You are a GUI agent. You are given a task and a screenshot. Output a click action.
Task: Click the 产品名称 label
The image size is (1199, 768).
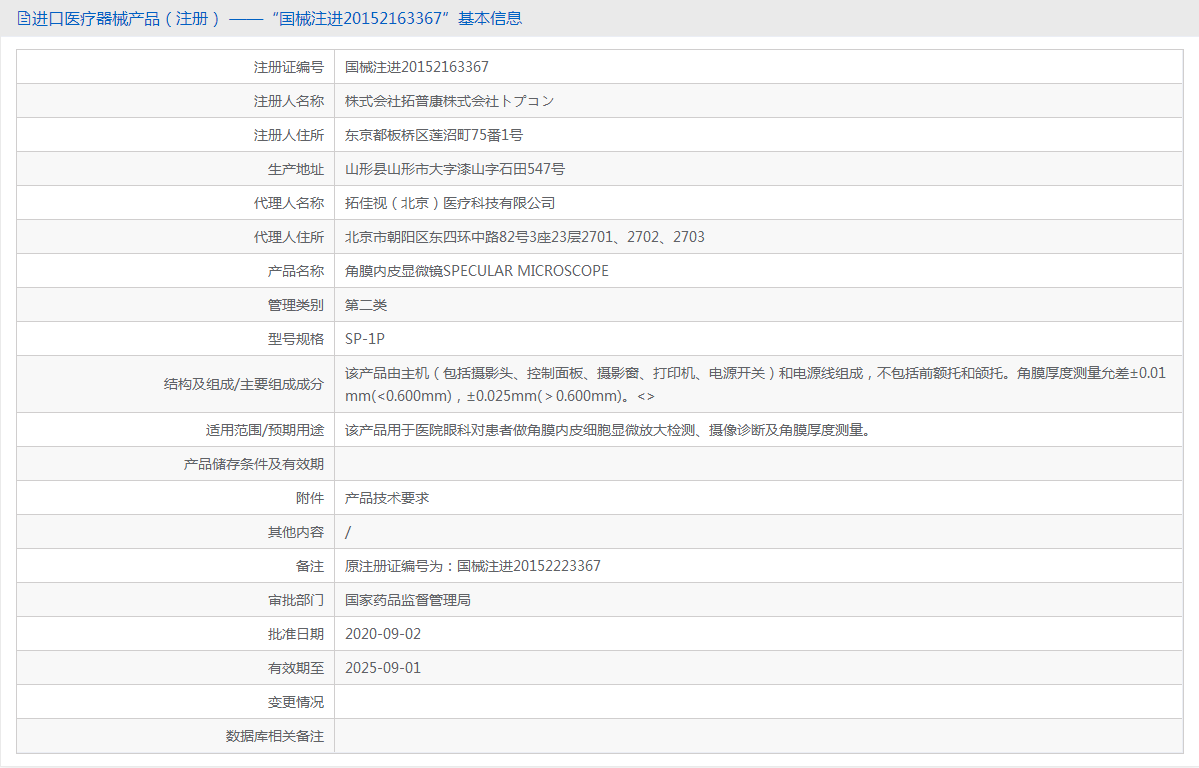click(x=295, y=272)
